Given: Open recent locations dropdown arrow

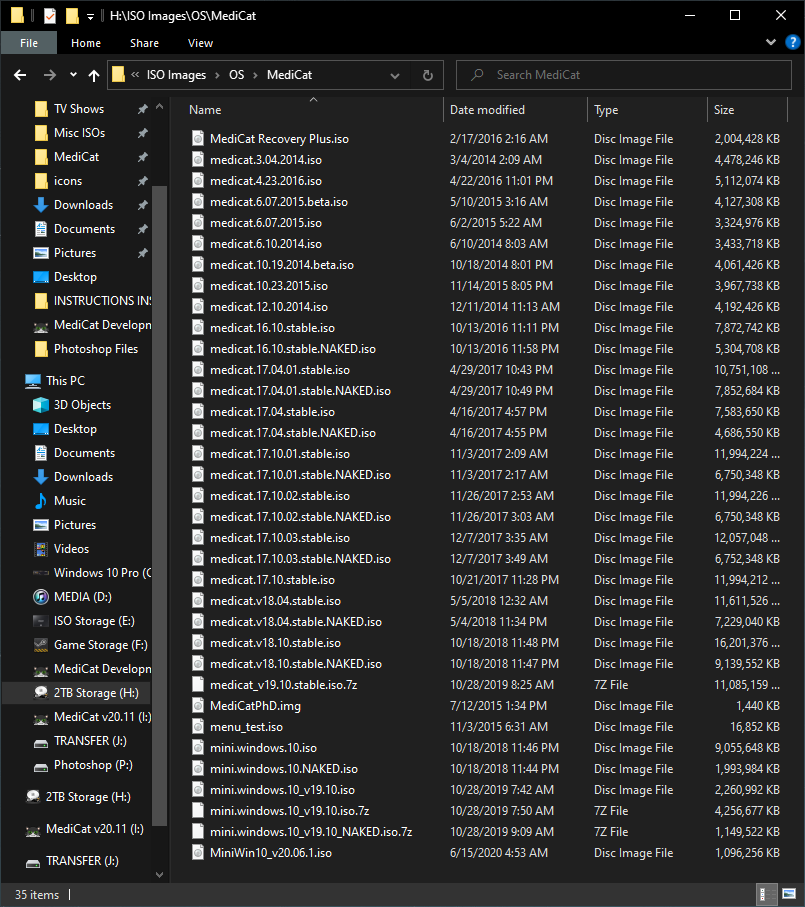Looking at the screenshot, I should (73, 75).
